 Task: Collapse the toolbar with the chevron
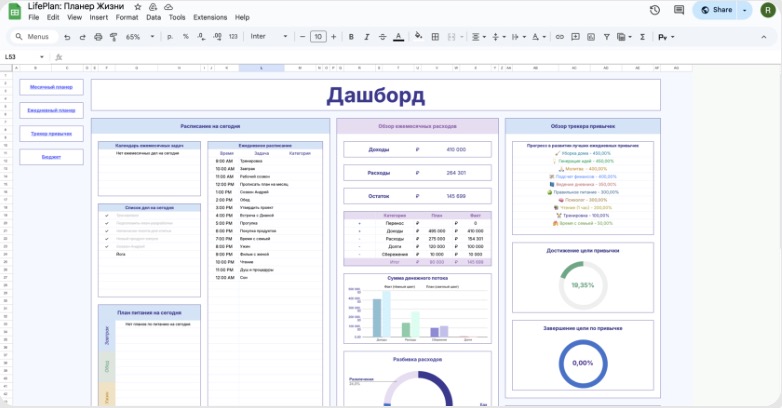764,37
